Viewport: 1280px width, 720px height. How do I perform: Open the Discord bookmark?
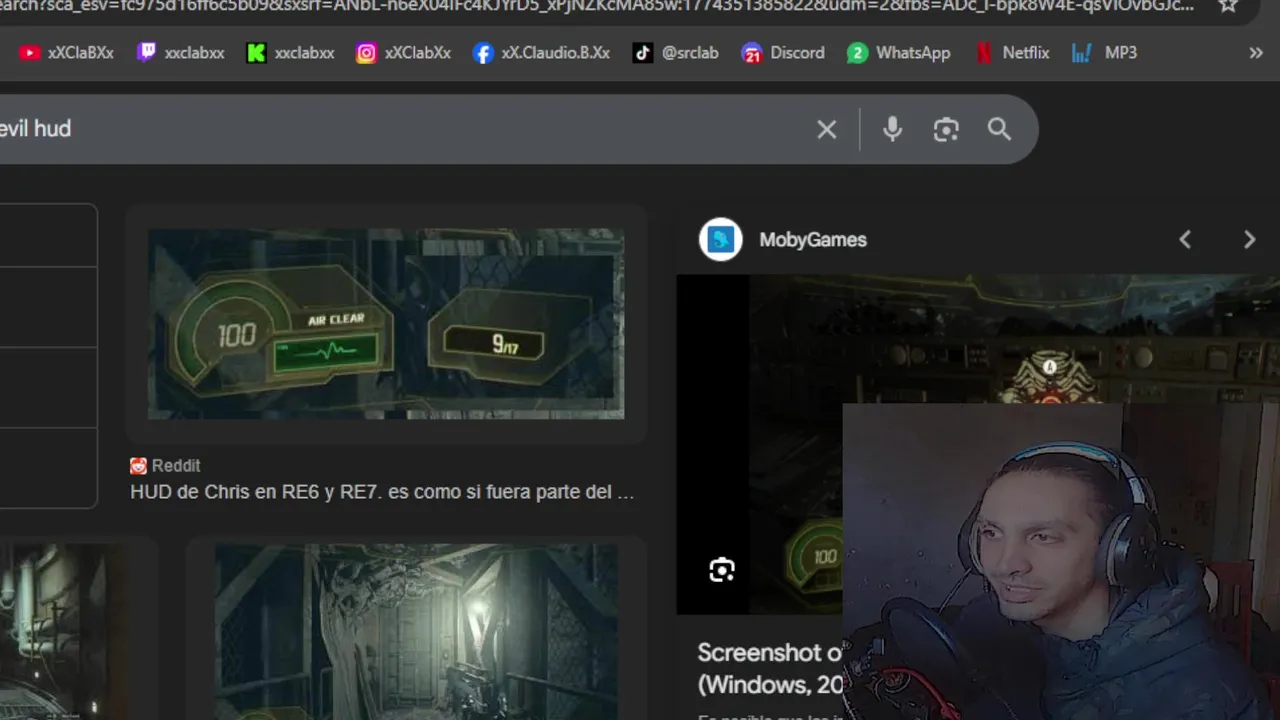(782, 53)
